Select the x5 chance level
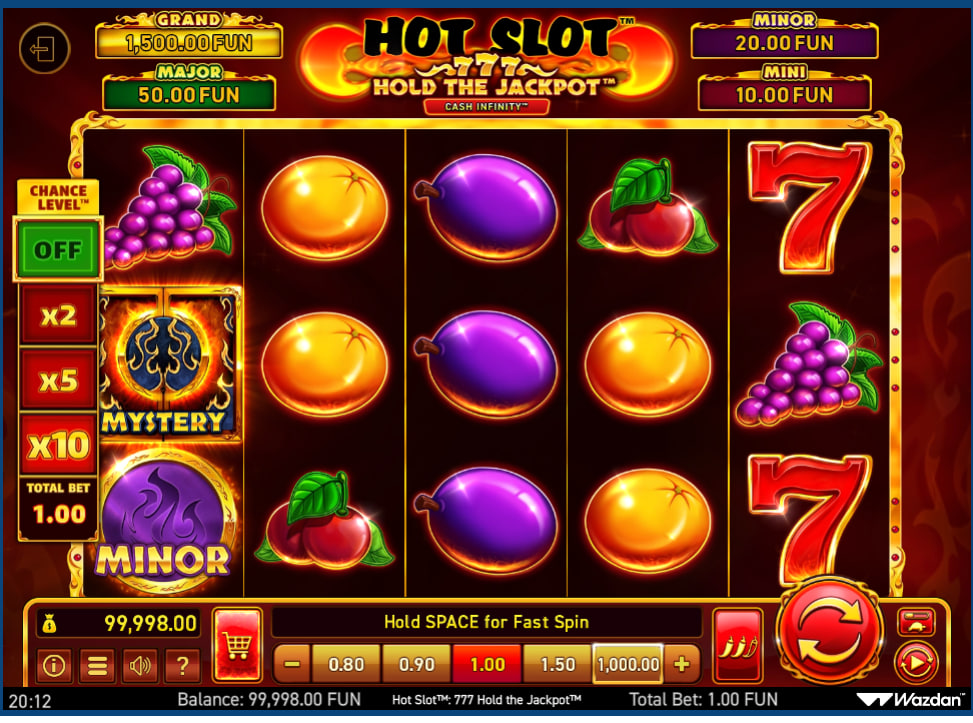Screen dimensions: 973x723 (x=58, y=380)
